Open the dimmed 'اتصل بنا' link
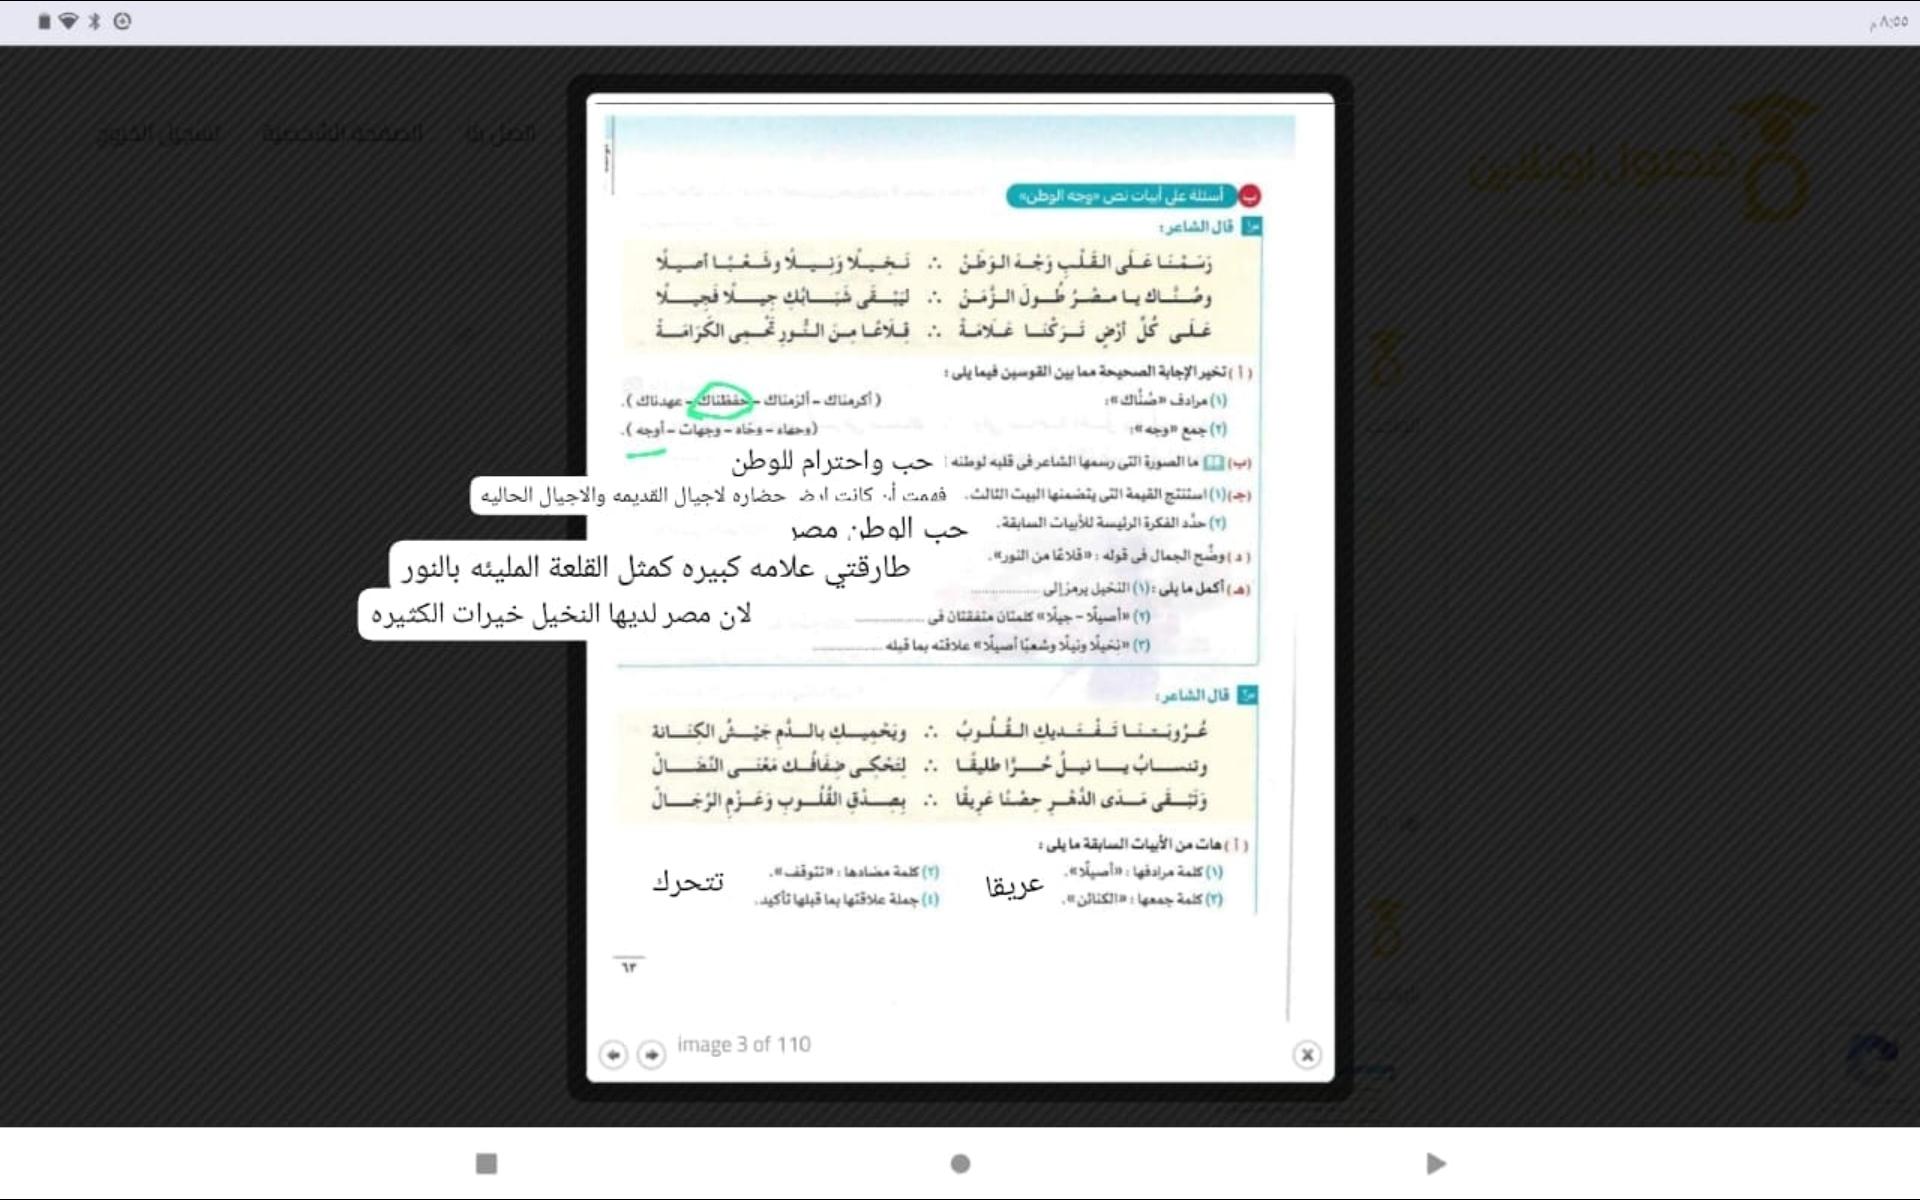Viewport: 1920px width, 1200px height. (x=500, y=133)
